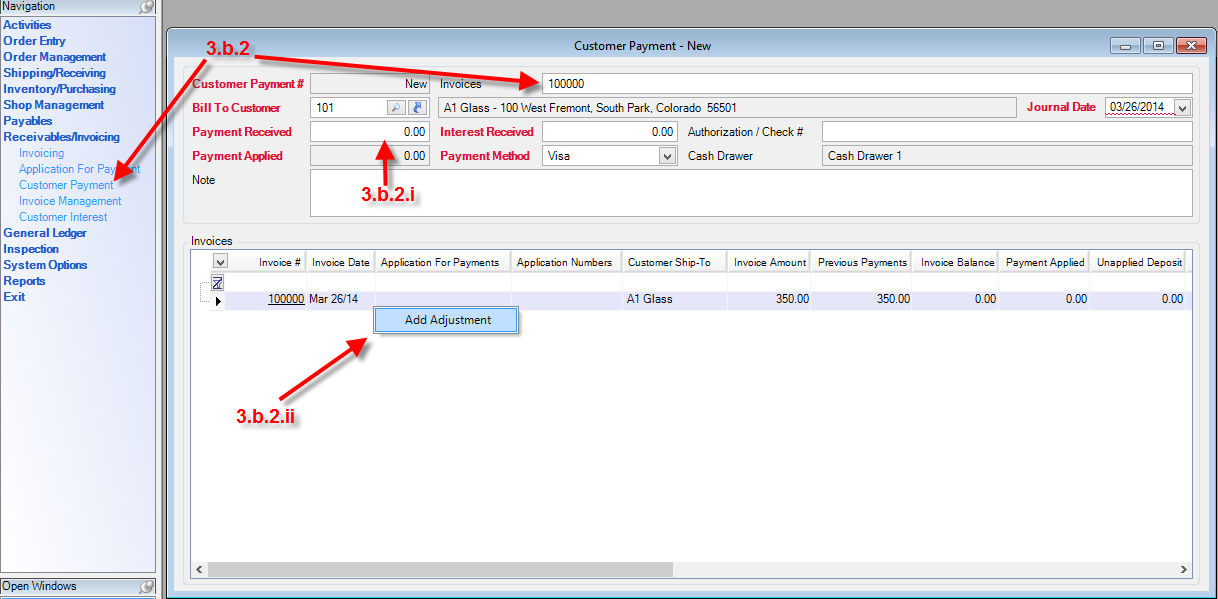This screenshot has height=599, width=1218.
Task: Click the pin icon on Navigation panel
Action: pyautogui.click(x=146, y=7)
